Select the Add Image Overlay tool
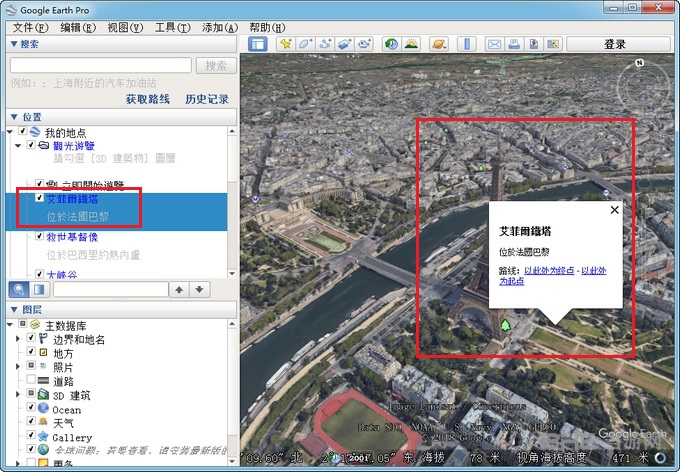 click(x=344, y=44)
